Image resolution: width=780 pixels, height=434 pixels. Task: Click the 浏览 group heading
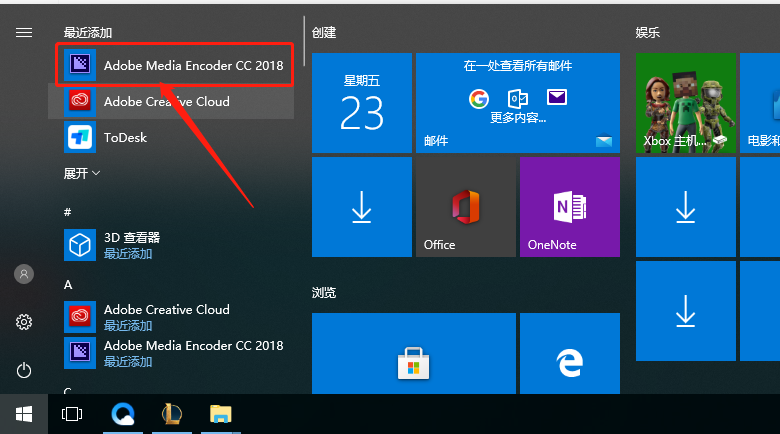coord(324,293)
